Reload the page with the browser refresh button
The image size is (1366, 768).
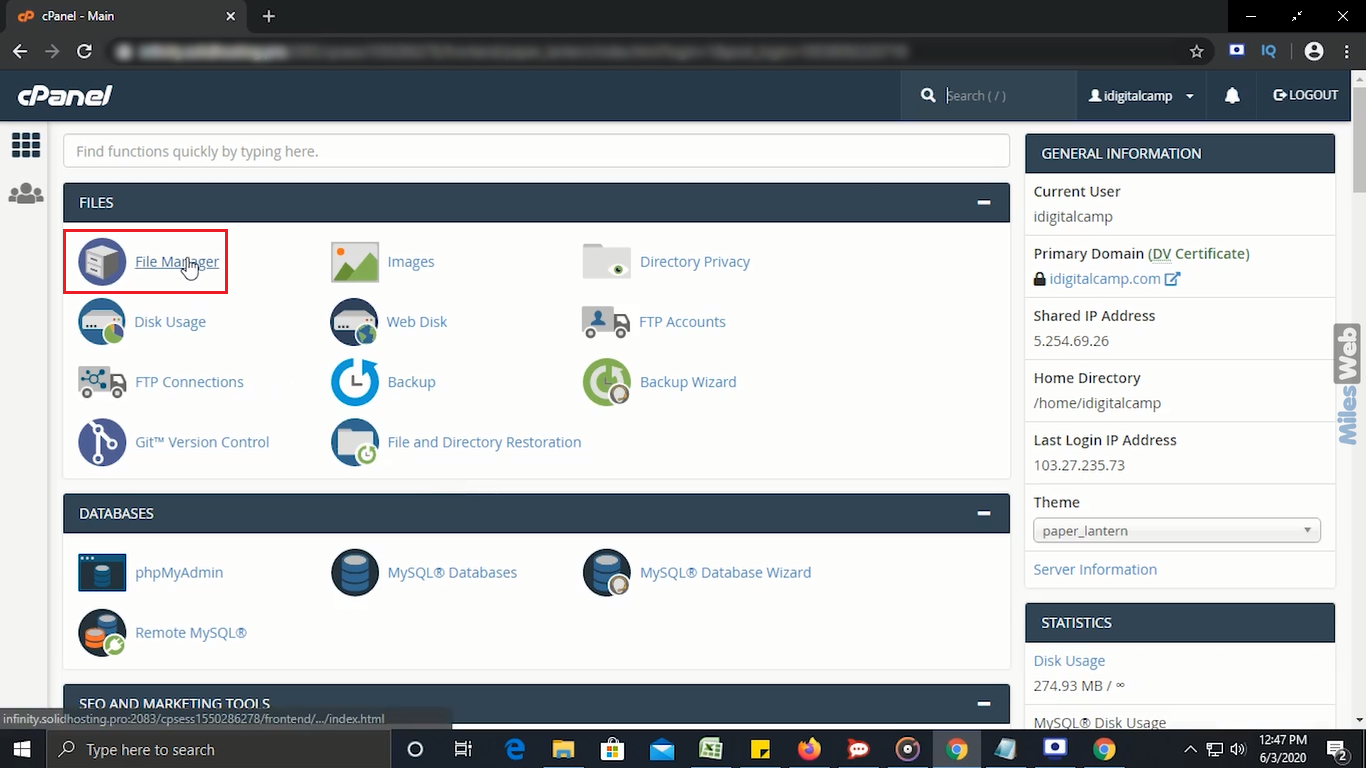click(x=84, y=51)
